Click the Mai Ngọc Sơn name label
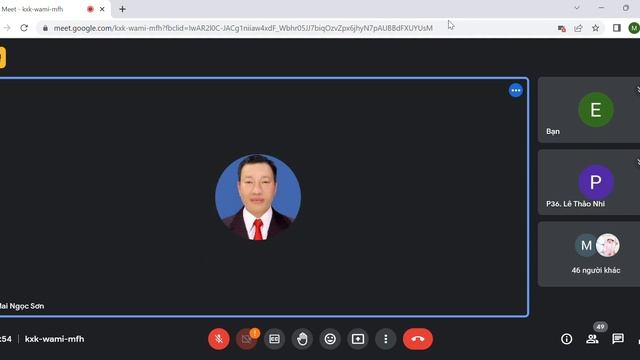This screenshot has width=640, height=360. click(22, 306)
